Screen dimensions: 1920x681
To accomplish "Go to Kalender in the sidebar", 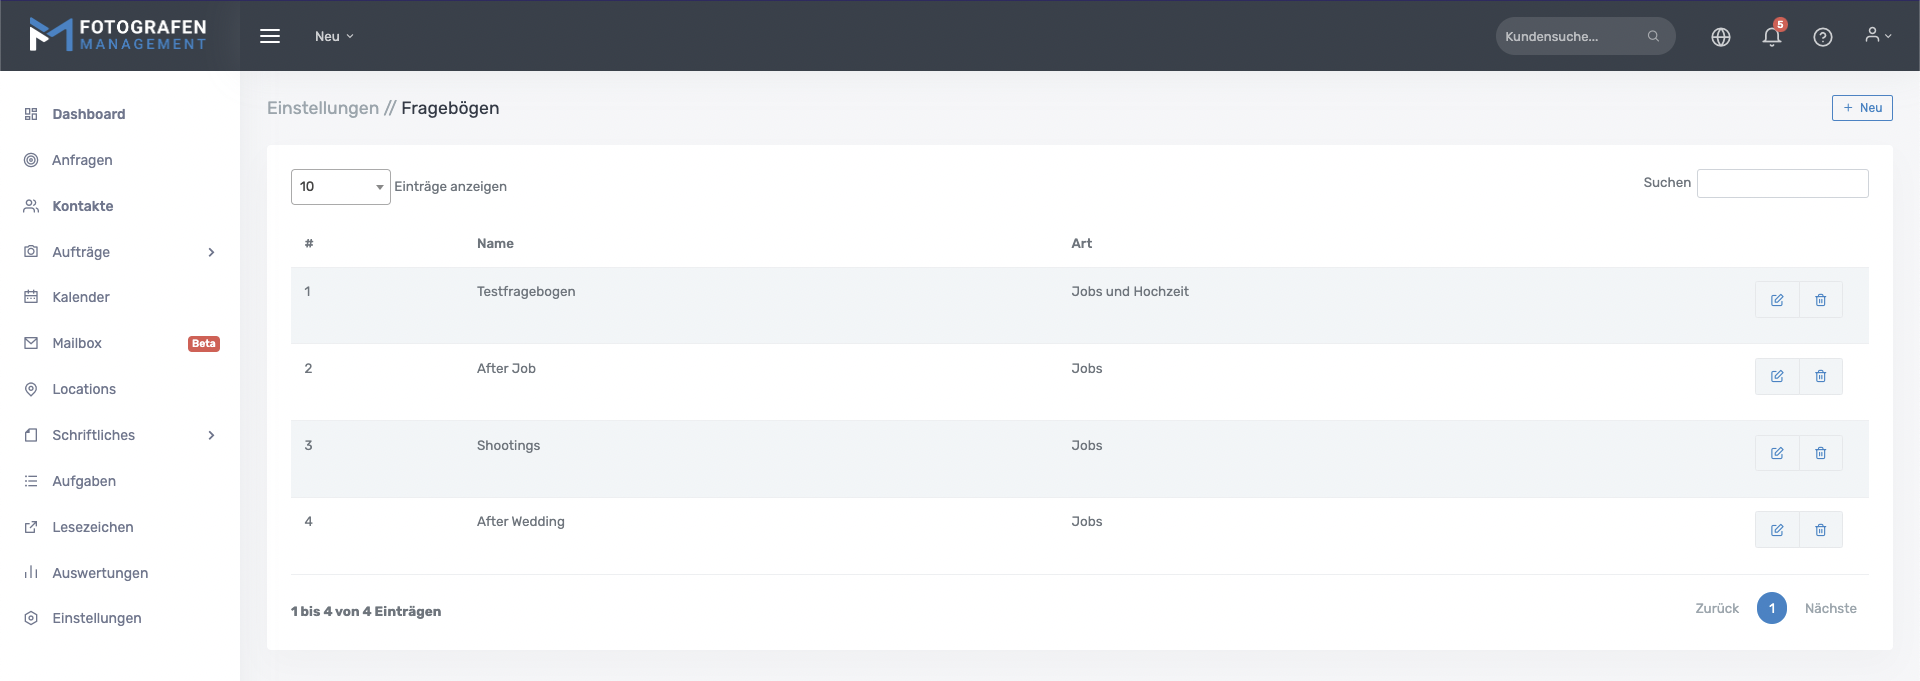I will tap(81, 297).
